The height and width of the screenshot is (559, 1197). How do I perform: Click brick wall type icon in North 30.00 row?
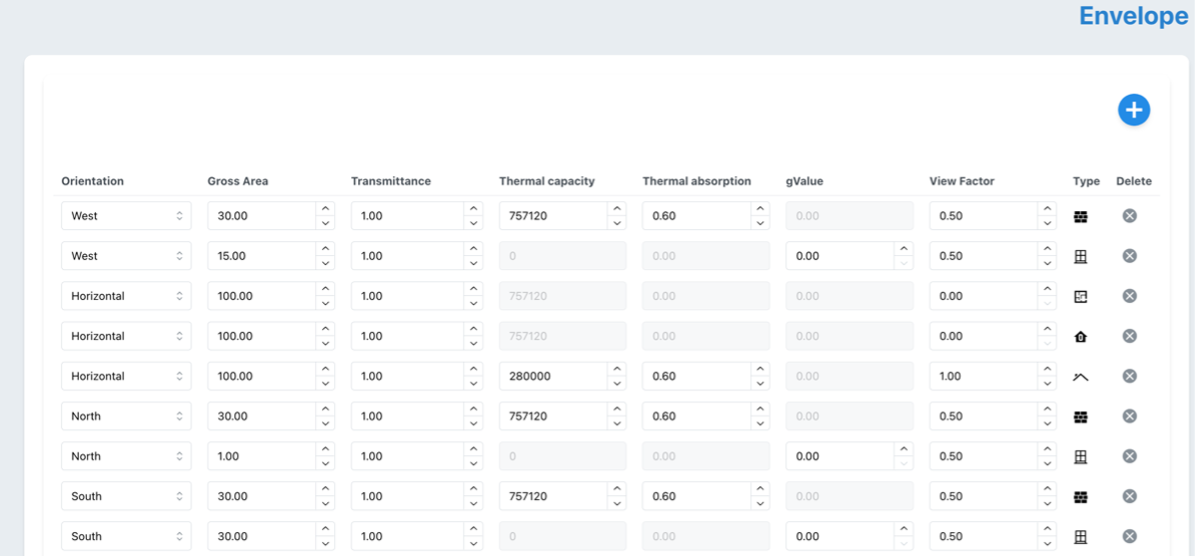pyautogui.click(x=1080, y=417)
